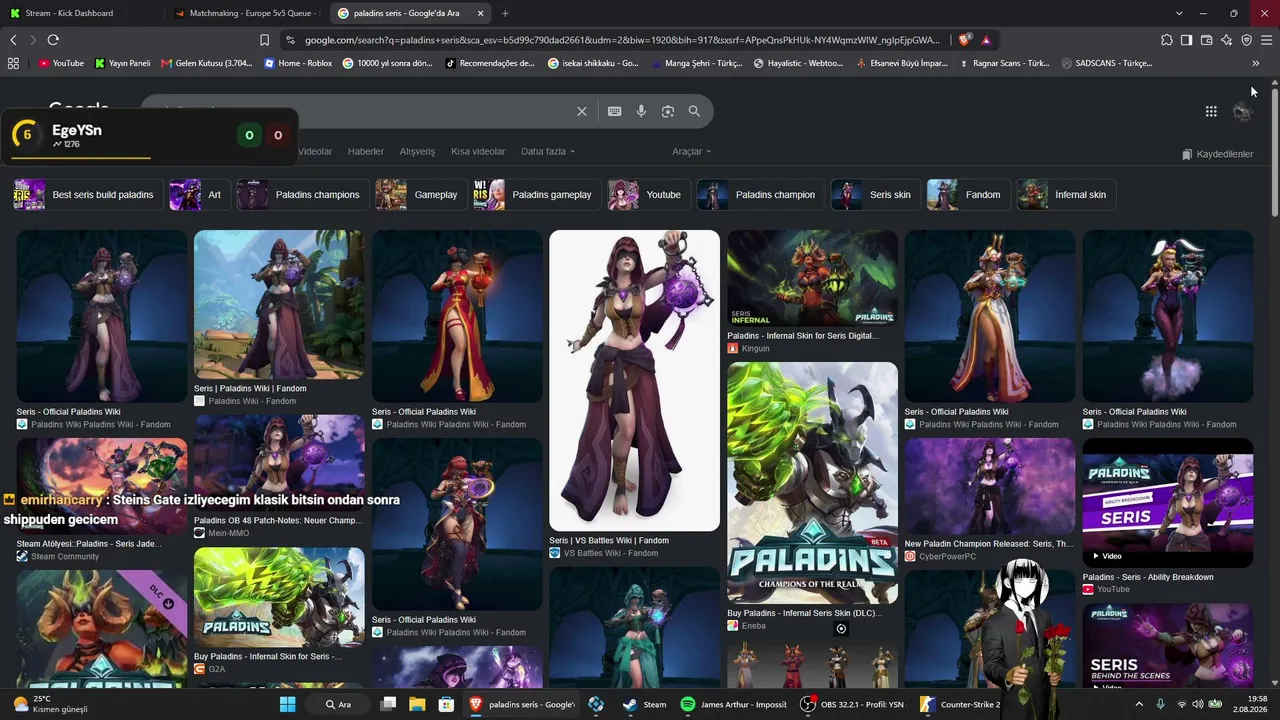Expand the Araçlar tools dropdown
This screenshot has height=720, width=1280.
click(692, 152)
